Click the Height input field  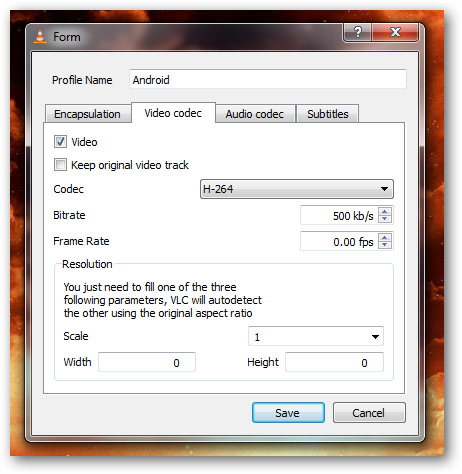(334, 362)
